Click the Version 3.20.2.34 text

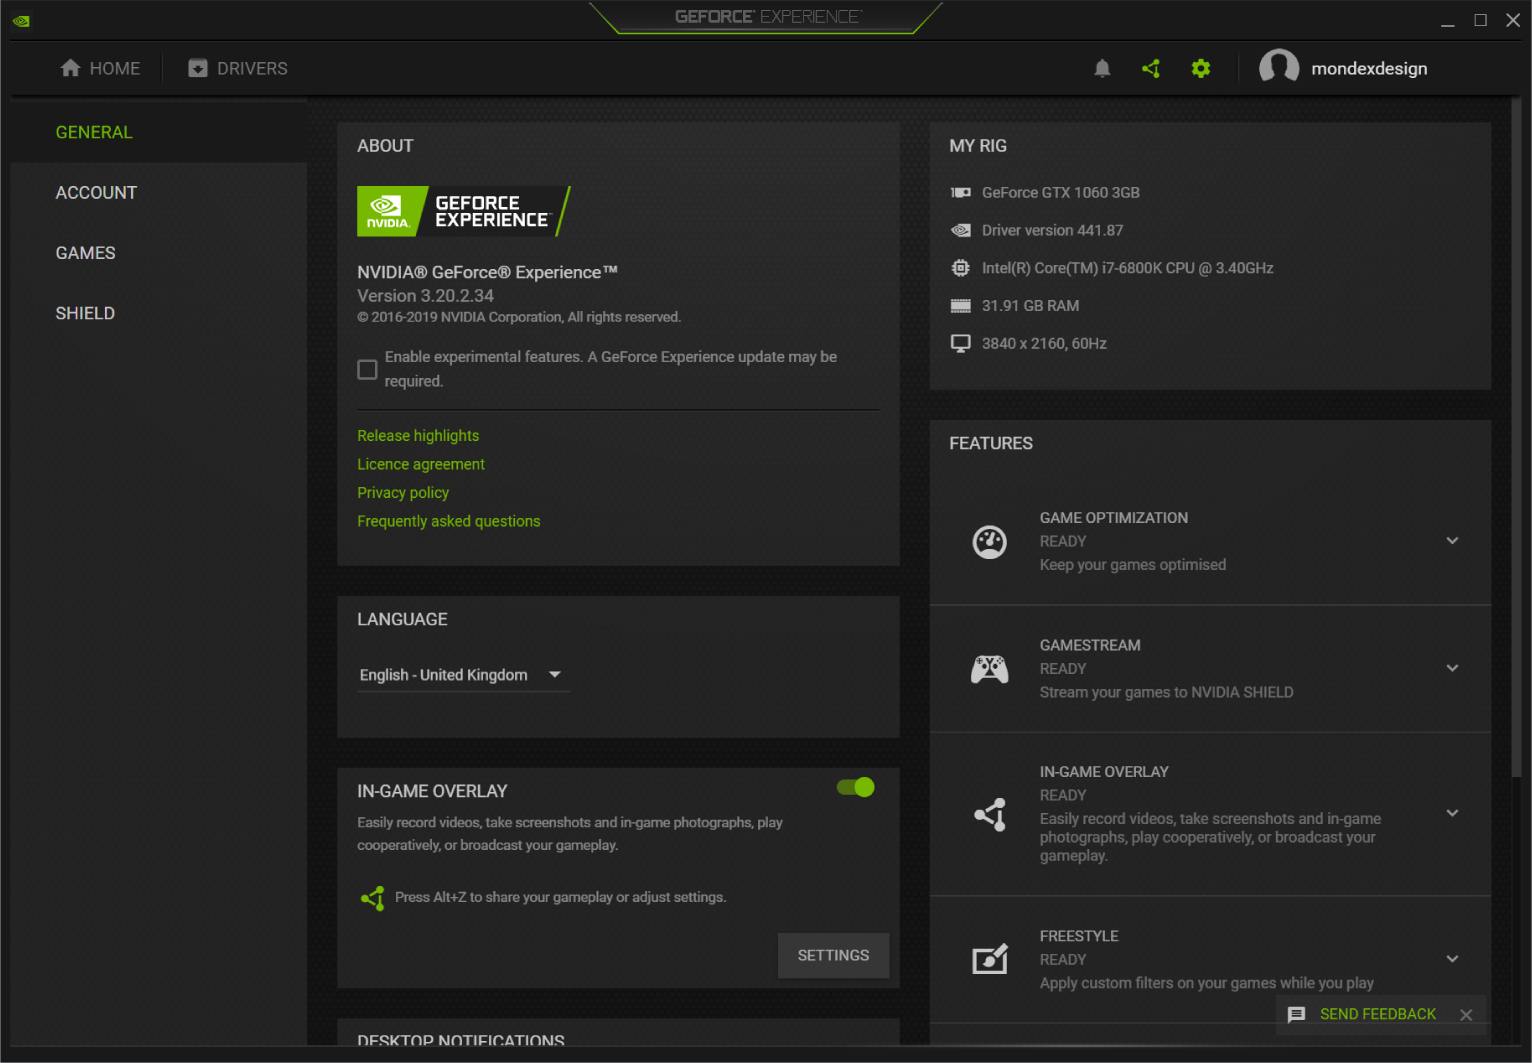coord(425,296)
